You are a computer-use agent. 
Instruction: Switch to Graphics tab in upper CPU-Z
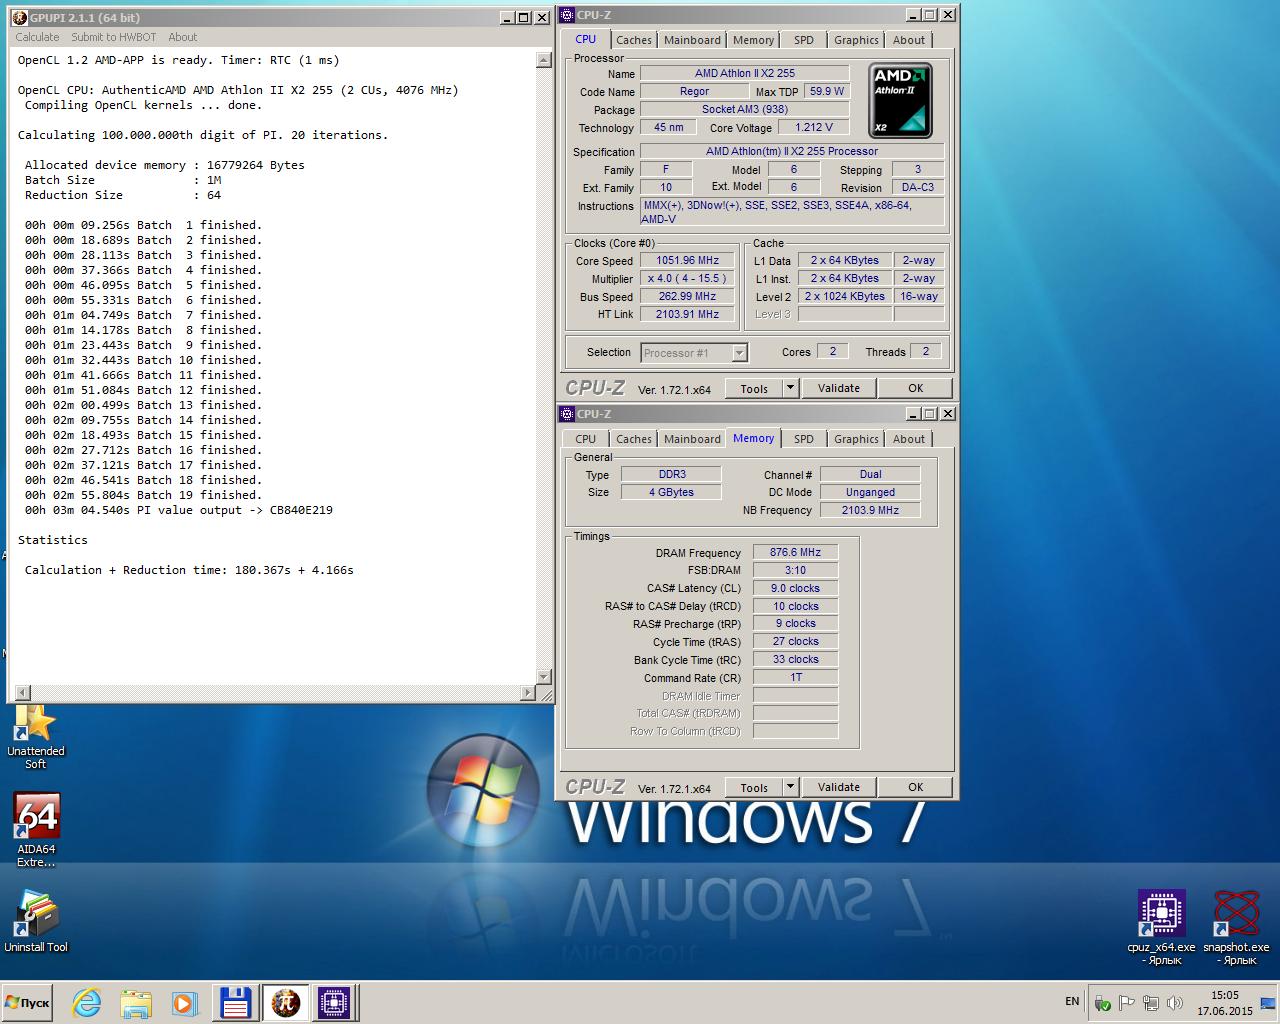coord(857,40)
